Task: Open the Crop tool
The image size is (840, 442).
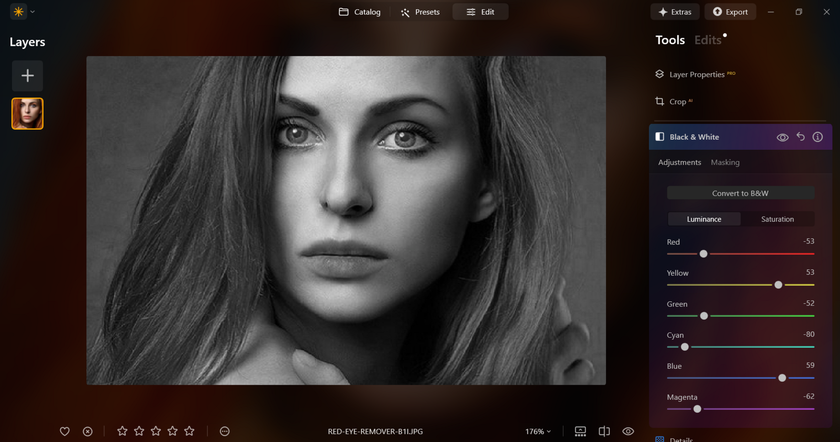Action: (677, 102)
